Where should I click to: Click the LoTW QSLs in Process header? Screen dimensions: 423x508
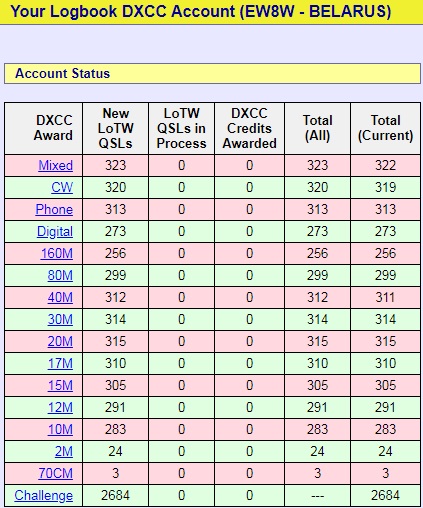(181, 128)
